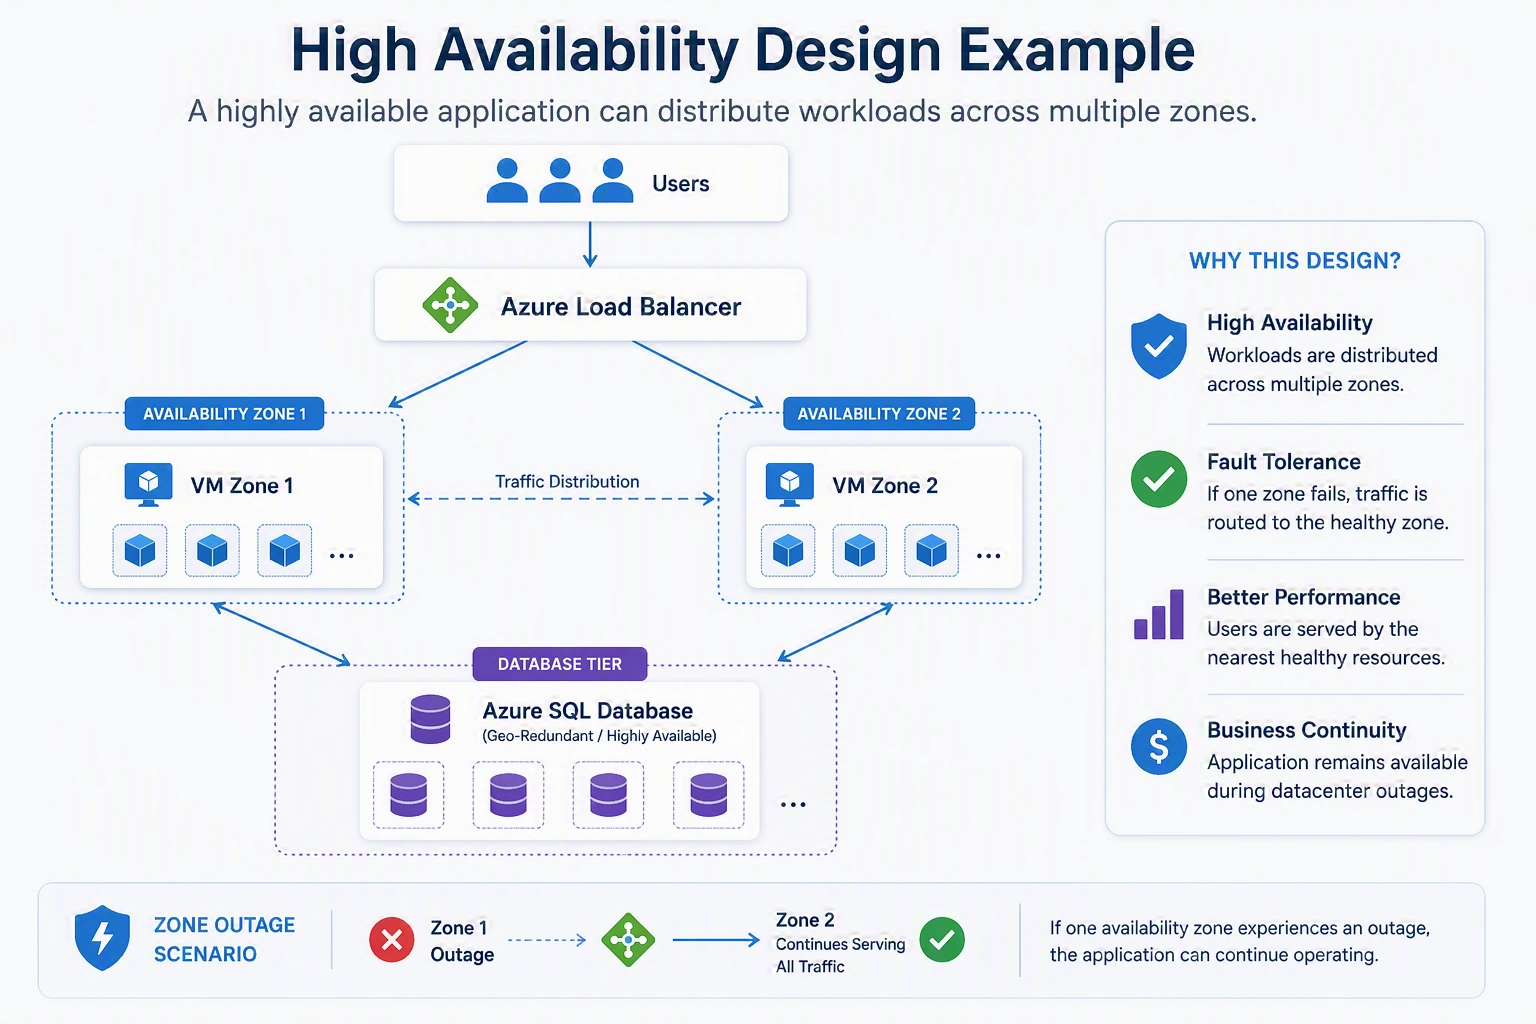1536x1024 pixels.
Task: Click the green checkmark icon for Fault Tolerance
Action: click(1158, 479)
